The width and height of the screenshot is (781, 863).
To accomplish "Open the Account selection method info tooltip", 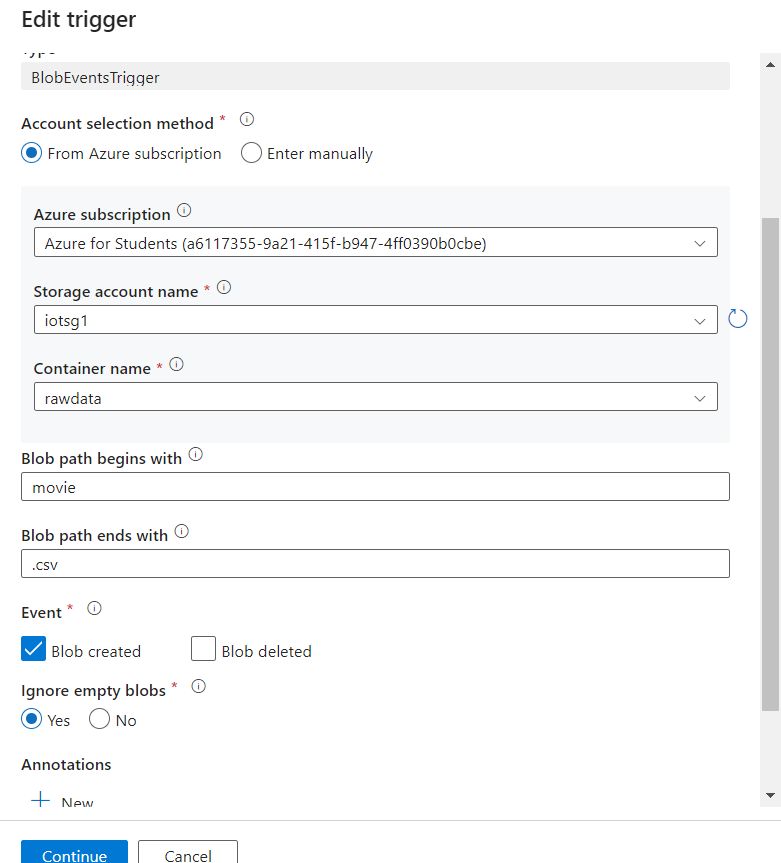I will tap(246, 119).
